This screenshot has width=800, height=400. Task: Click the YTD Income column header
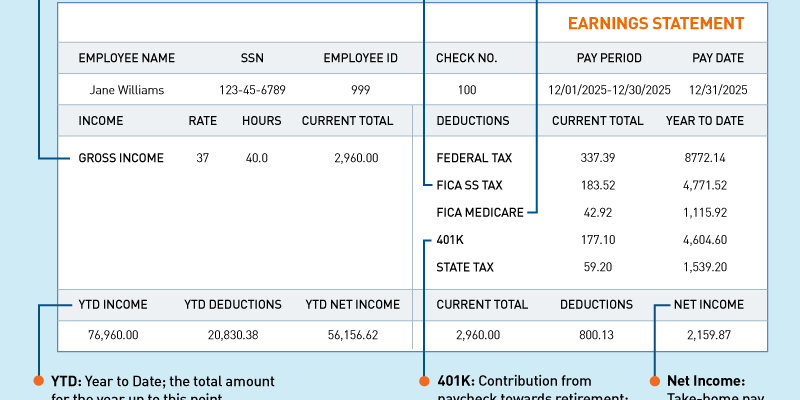pyautogui.click(x=113, y=305)
